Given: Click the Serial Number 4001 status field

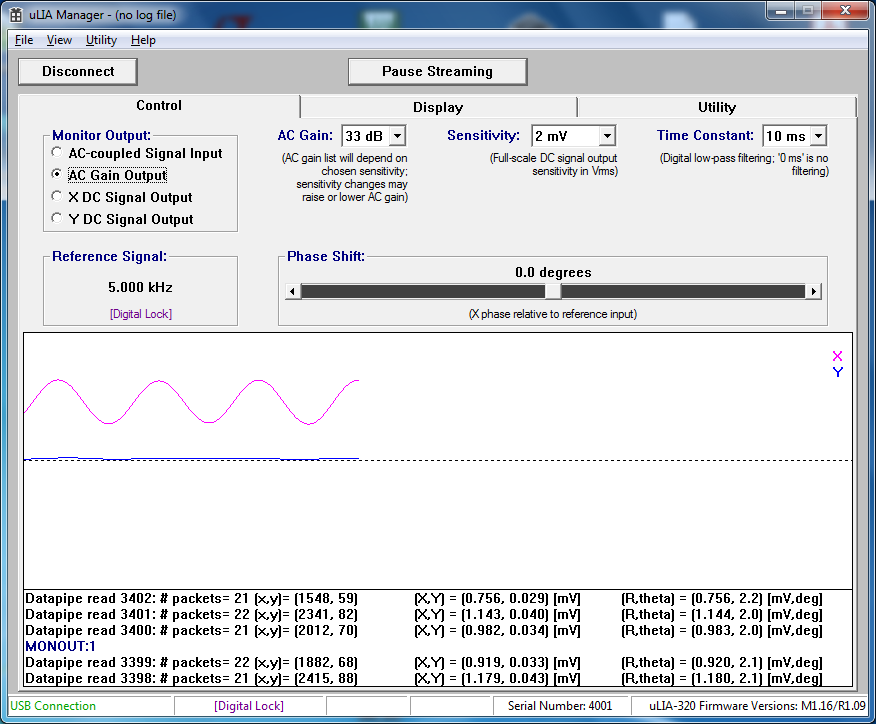Looking at the screenshot, I should [x=561, y=705].
